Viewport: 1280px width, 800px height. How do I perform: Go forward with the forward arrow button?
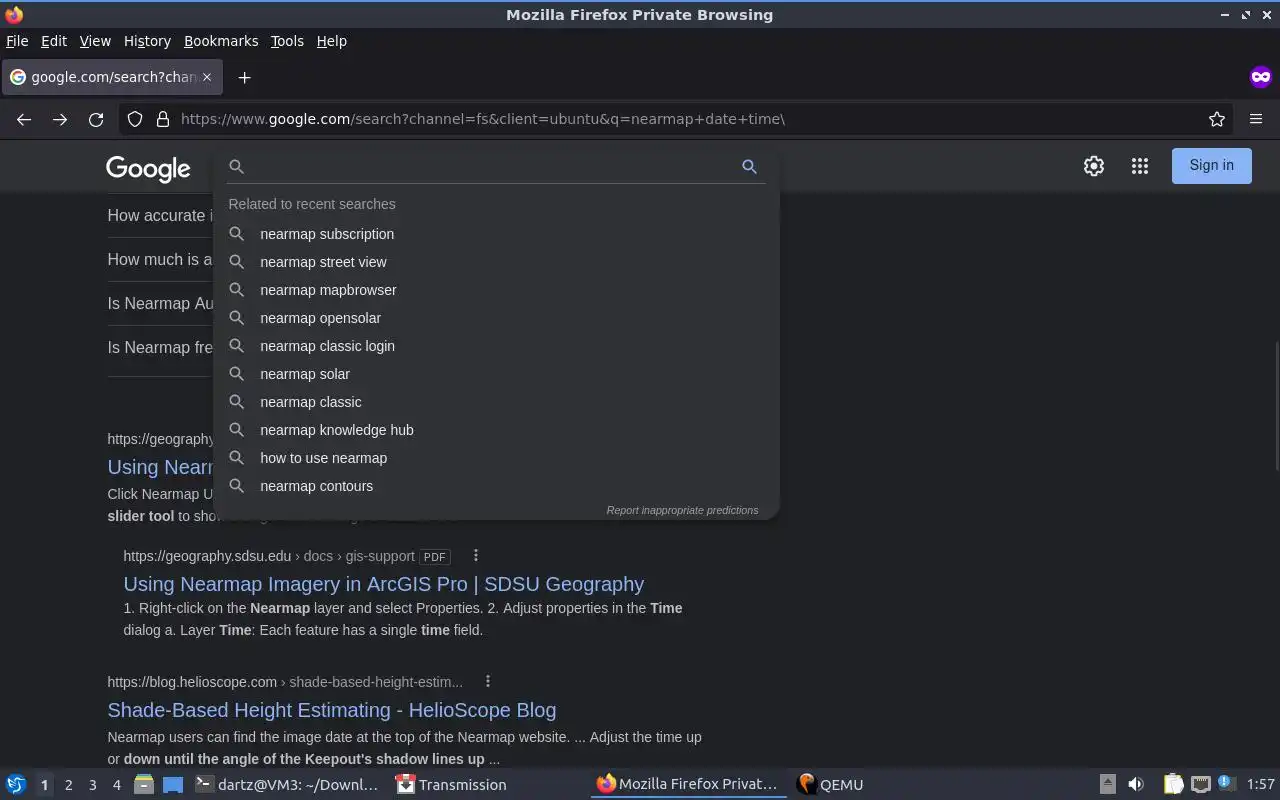tap(60, 119)
